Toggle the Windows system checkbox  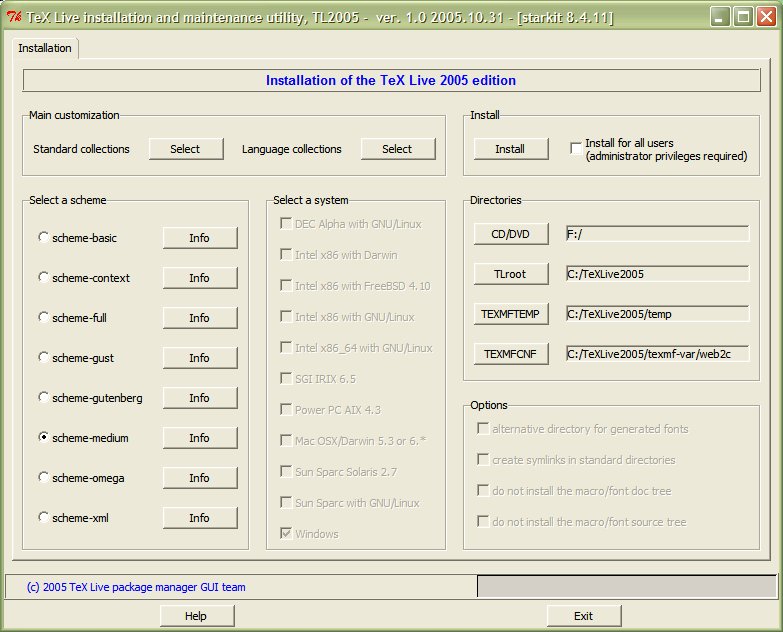coord(286,533)
